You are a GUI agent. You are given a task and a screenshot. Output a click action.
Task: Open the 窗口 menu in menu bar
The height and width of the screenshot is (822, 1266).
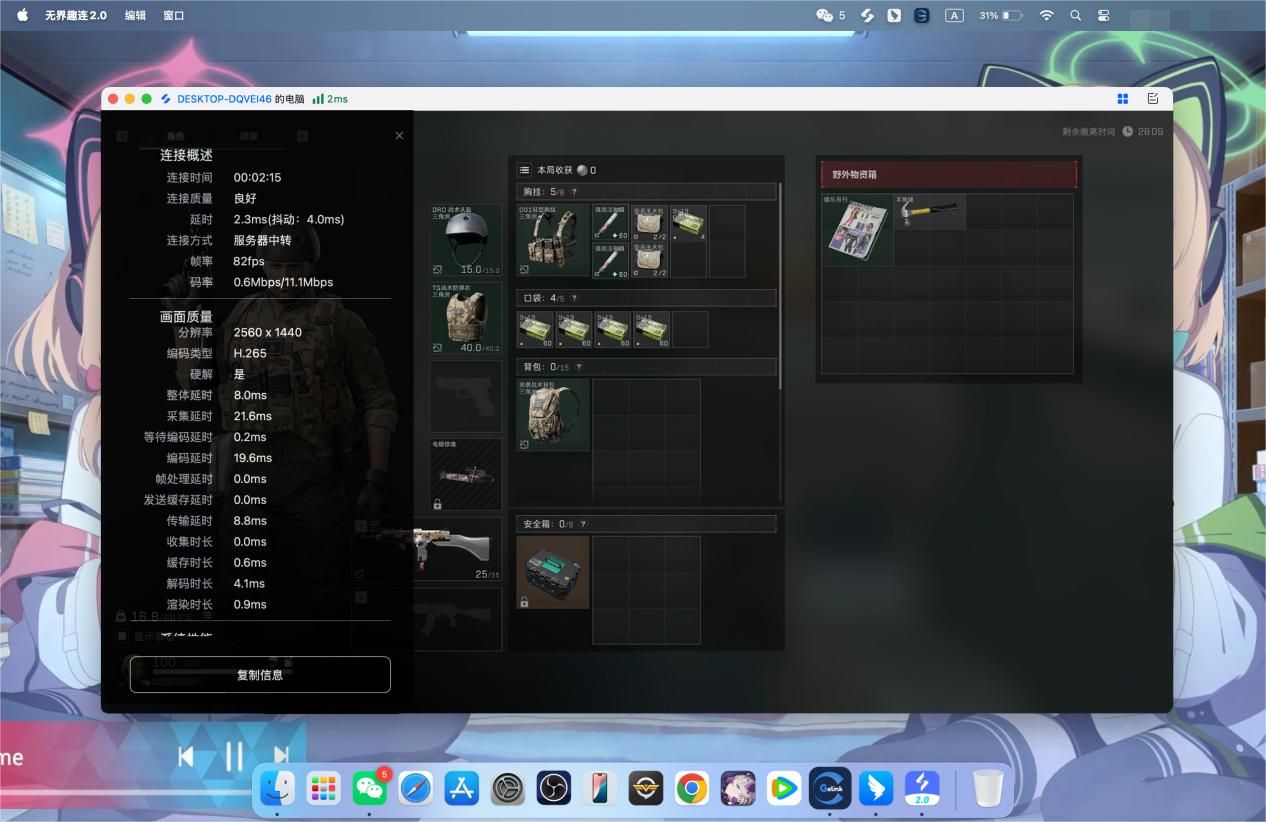(173, 16)
